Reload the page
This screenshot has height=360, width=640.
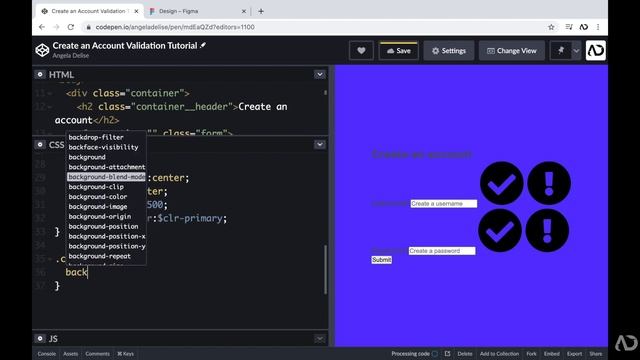point(71,27)
